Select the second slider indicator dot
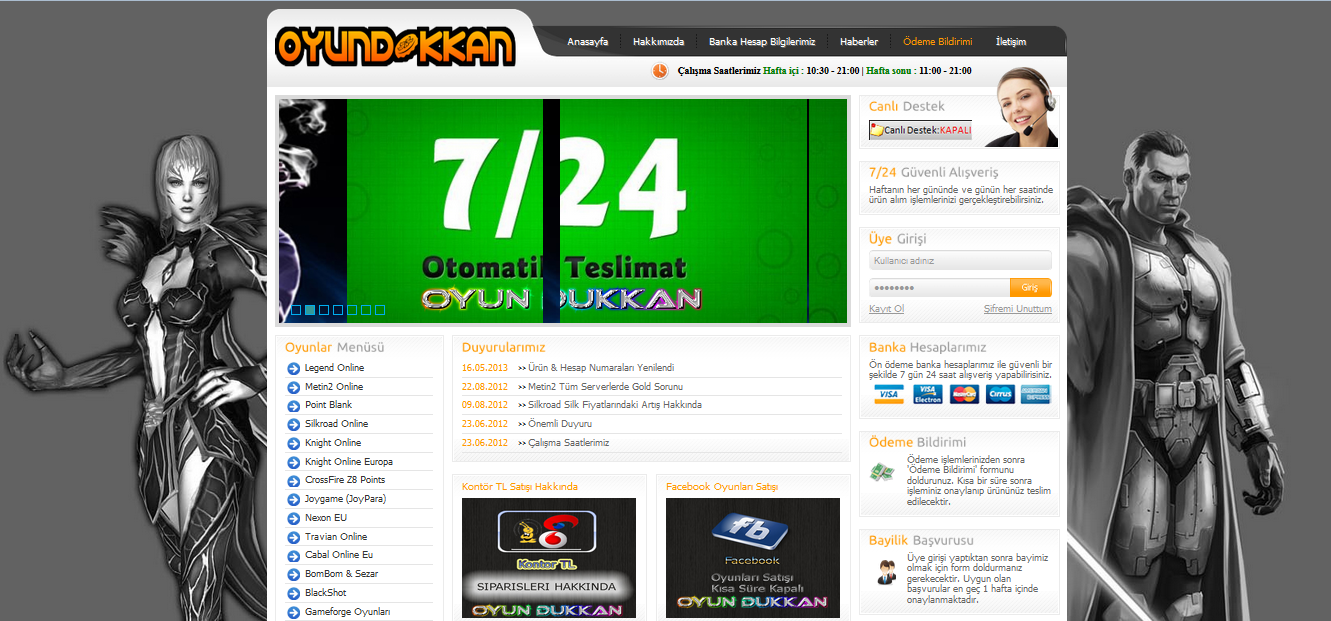This screenshot has width=1331, height=621. (310, 310)
